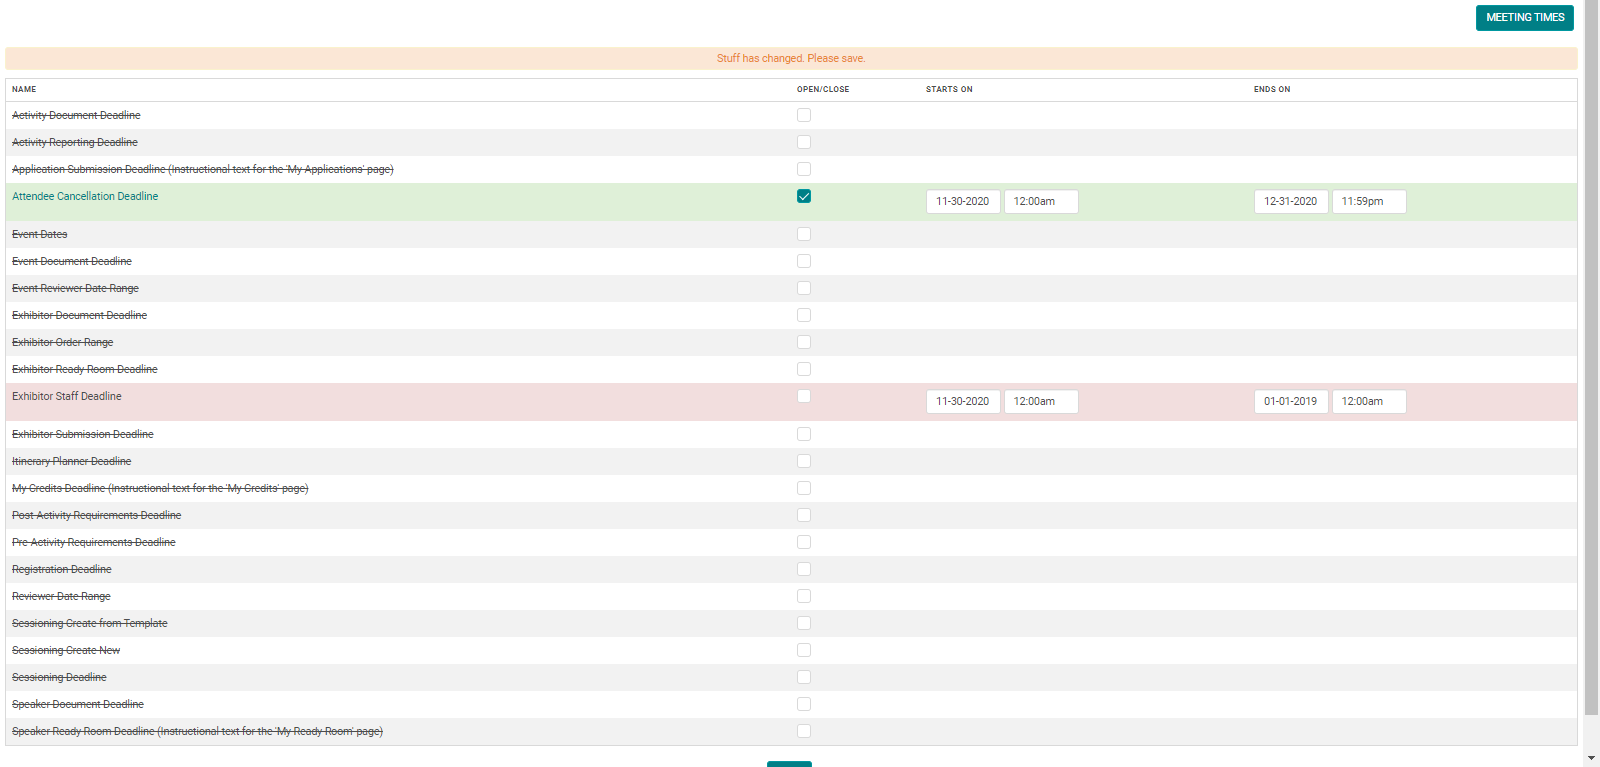This screenshot has height=767, width=1600.
Task: Click the Speaker Document Deadline name
Action: click(x=78, y=704)
